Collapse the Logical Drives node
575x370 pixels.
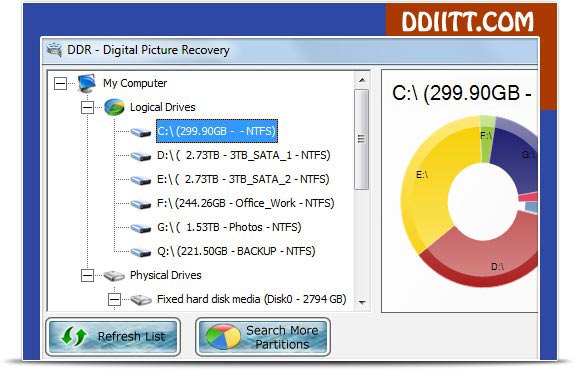pos(87,107)
